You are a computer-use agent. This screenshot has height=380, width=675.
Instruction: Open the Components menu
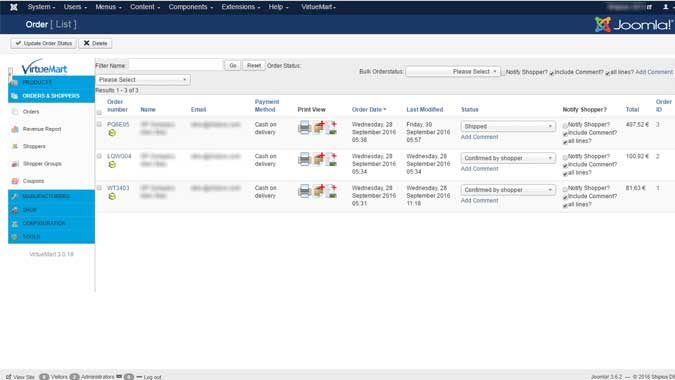(x=190, y=7)
